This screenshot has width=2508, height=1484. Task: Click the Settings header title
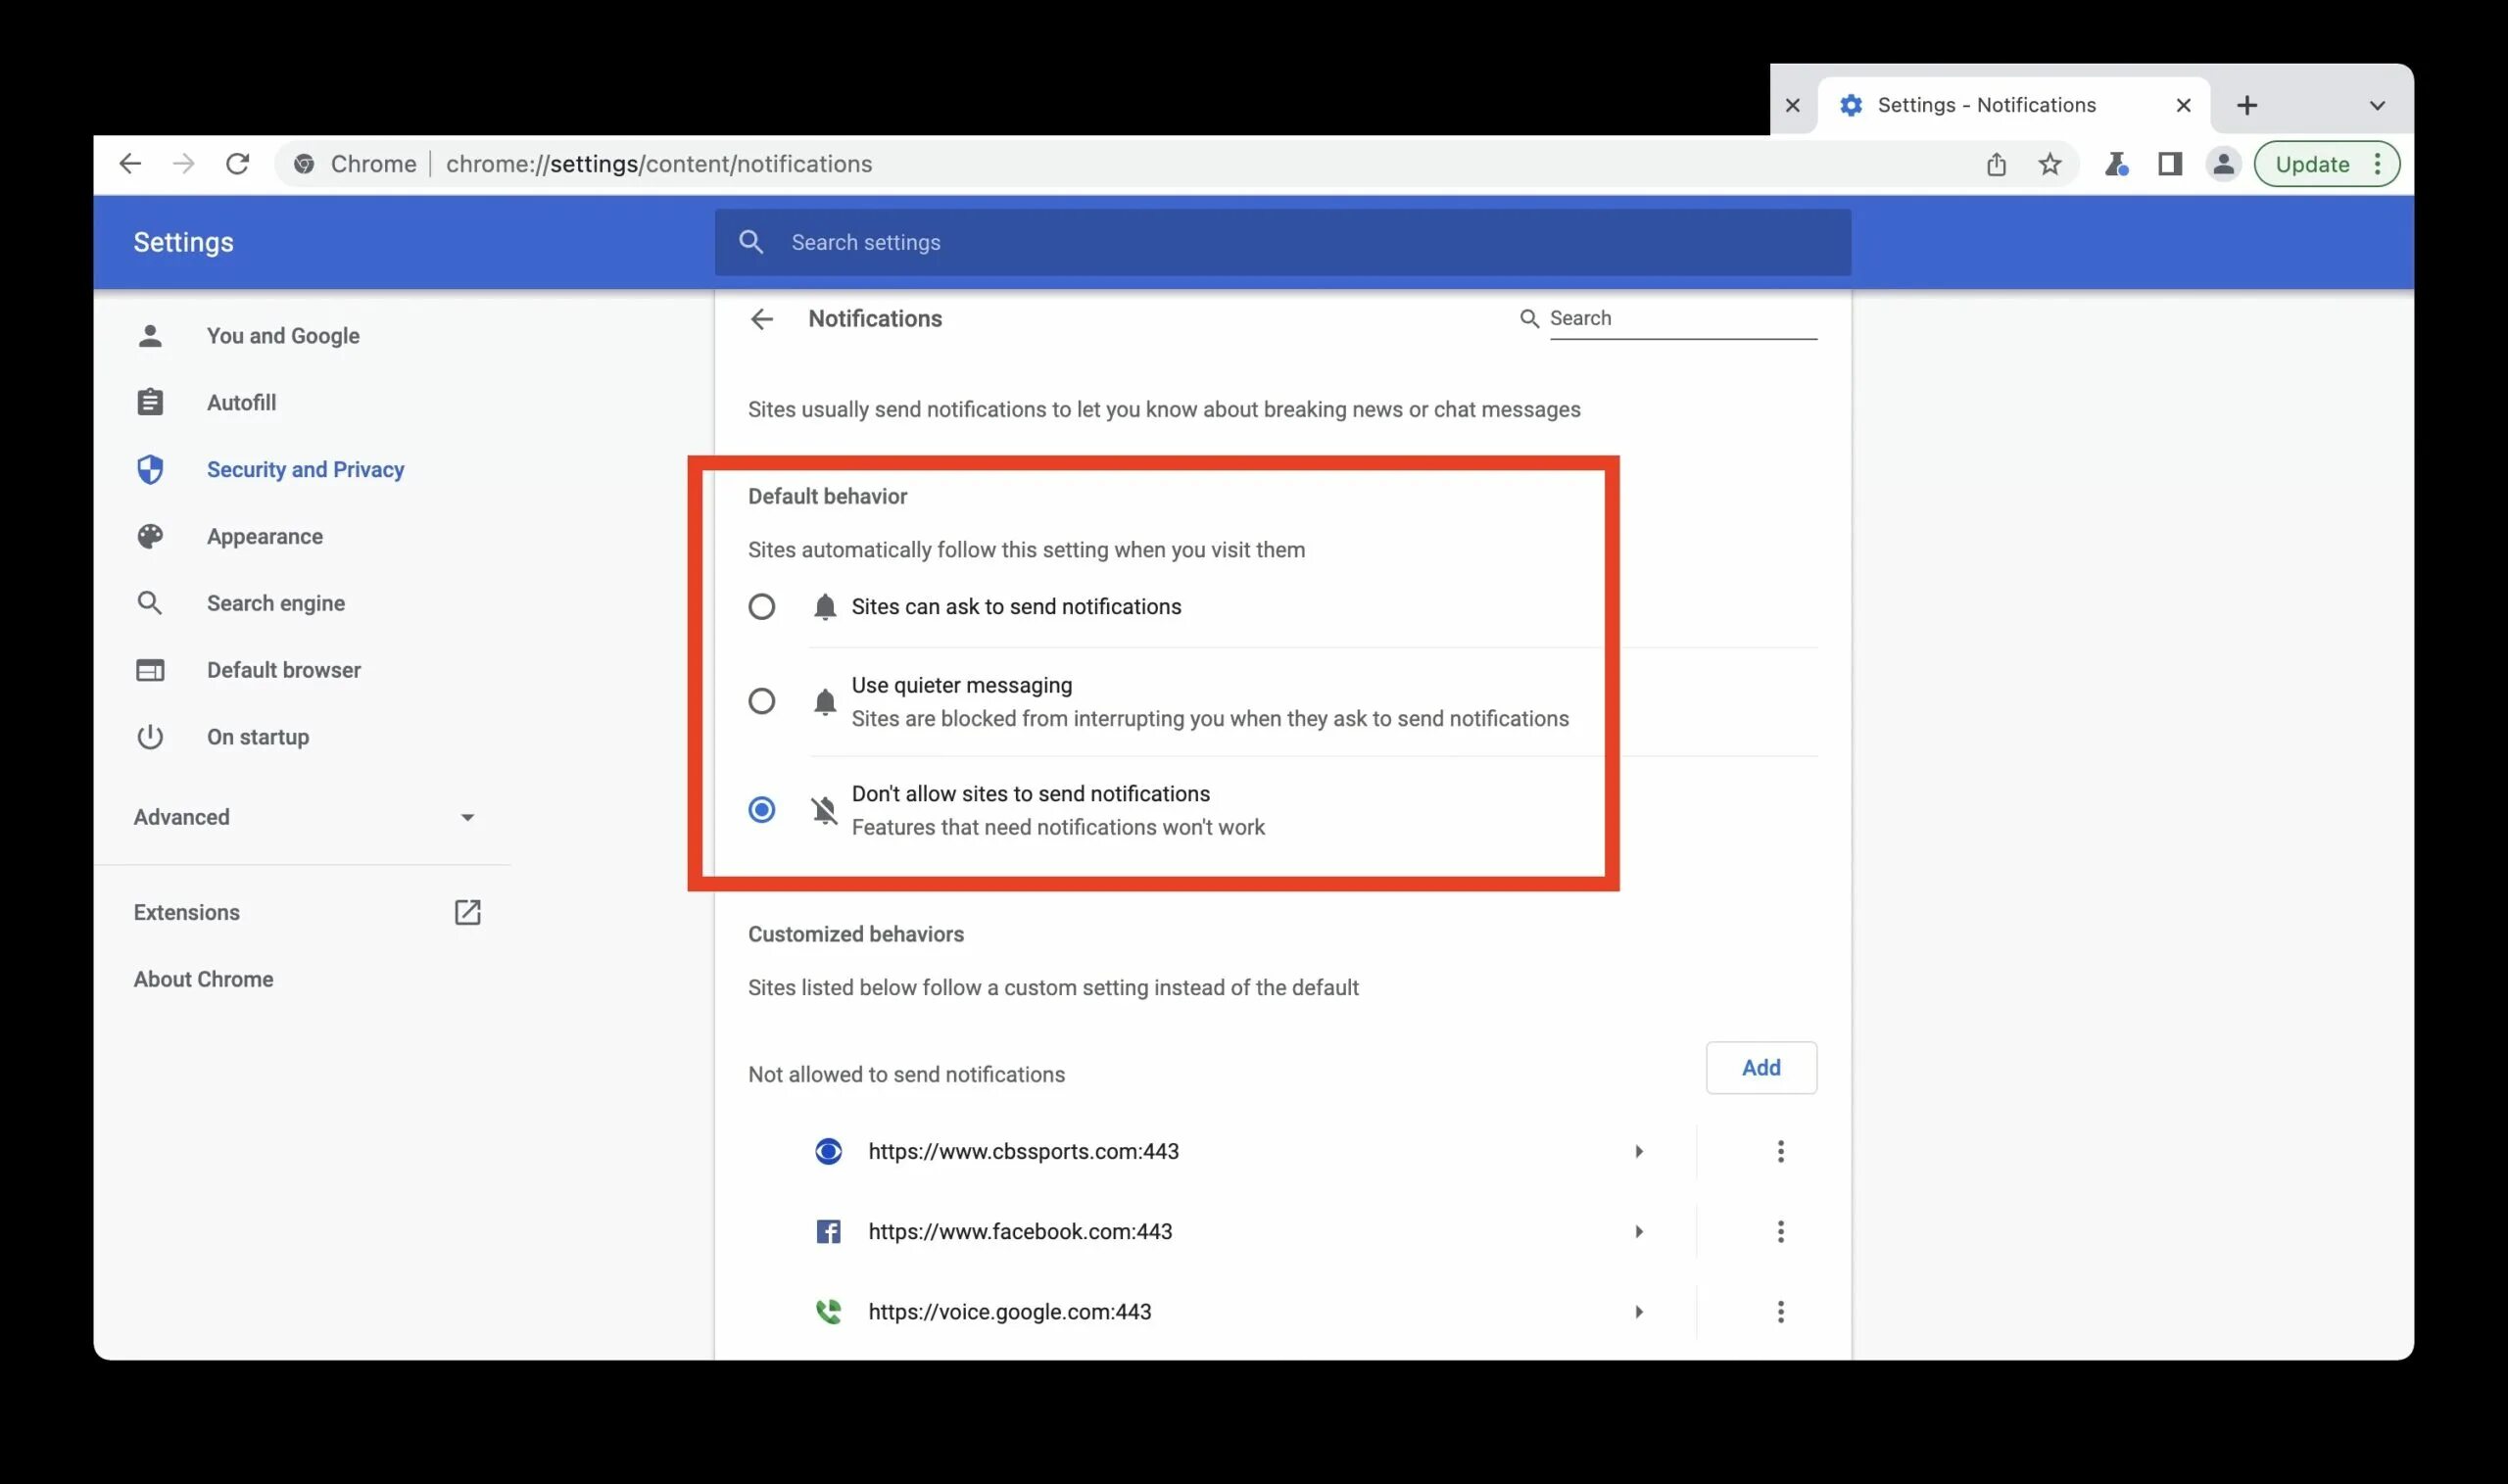pos(183,242)
